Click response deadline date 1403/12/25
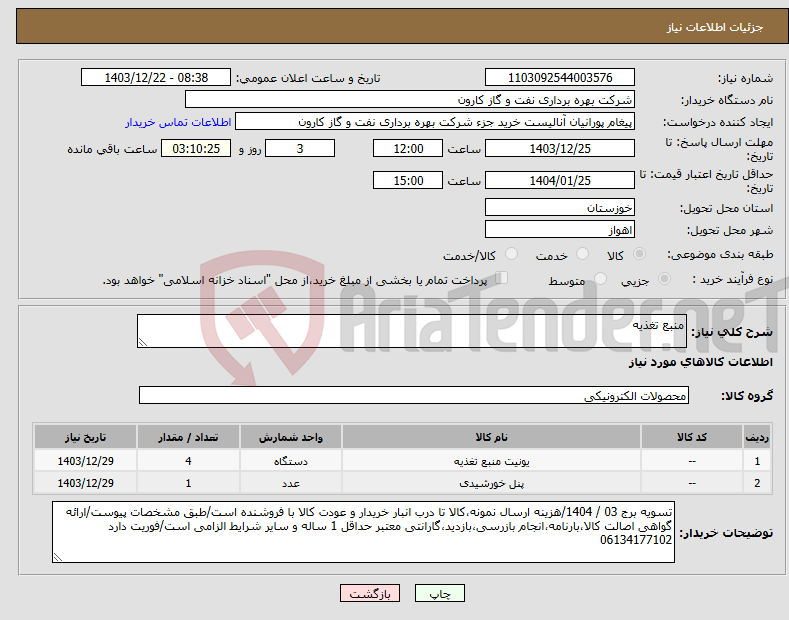Screen dimensions: 789x620 pos(560,148)
